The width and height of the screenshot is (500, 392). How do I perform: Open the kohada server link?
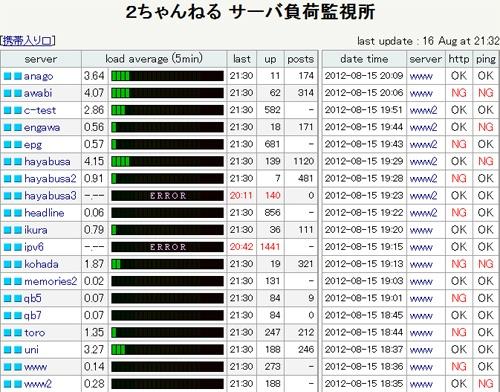(41, 264)
